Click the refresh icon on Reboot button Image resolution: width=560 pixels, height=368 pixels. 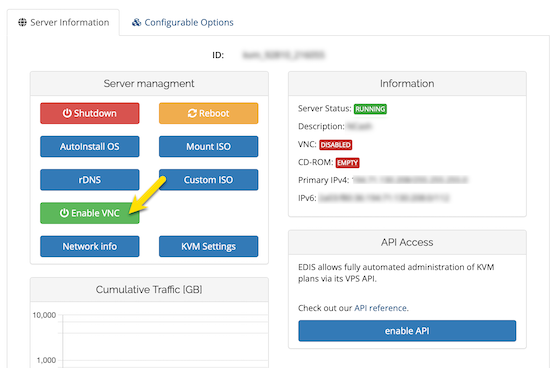192,113
